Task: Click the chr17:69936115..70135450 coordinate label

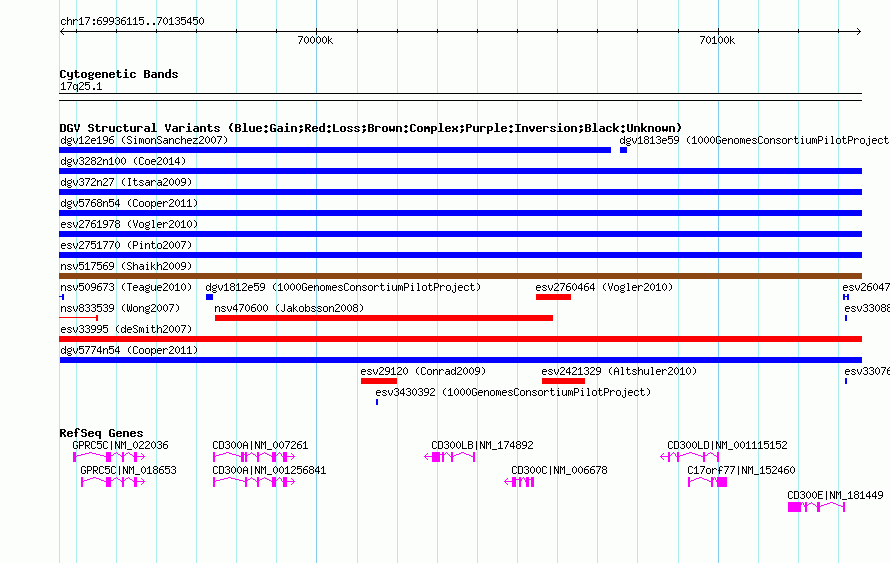Action: point(132,21)
